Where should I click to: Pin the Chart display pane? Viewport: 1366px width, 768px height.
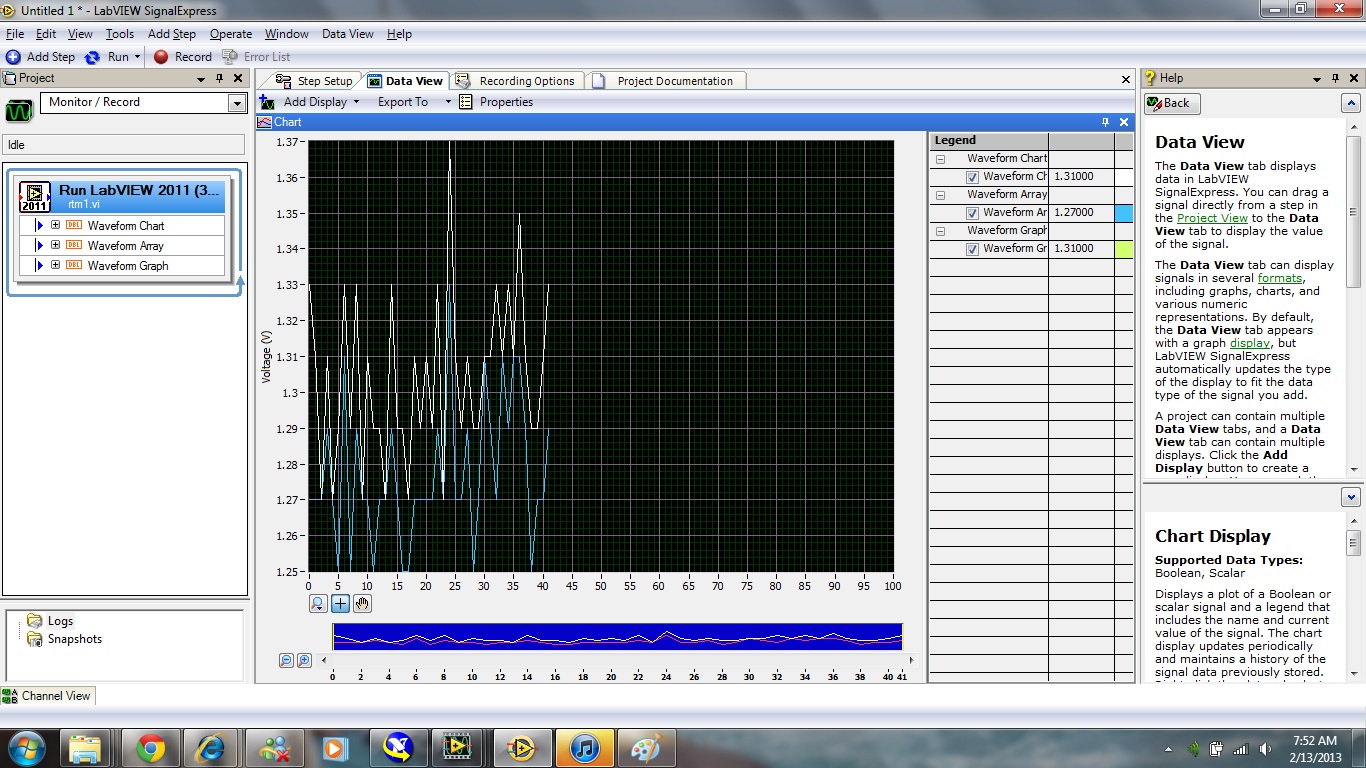pyautogui.click(x=1105, y=122)
